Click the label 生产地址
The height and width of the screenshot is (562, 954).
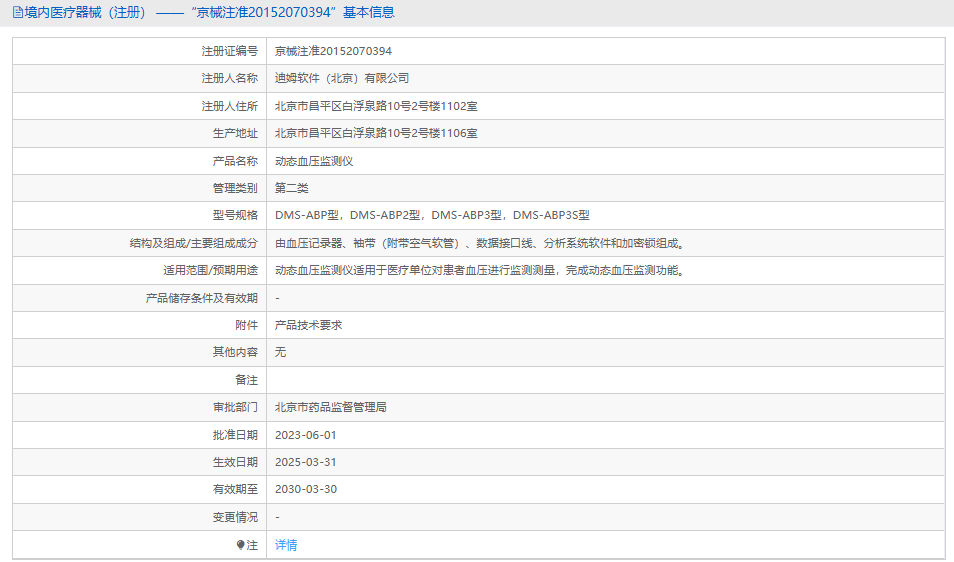click(x=235, y=133)
